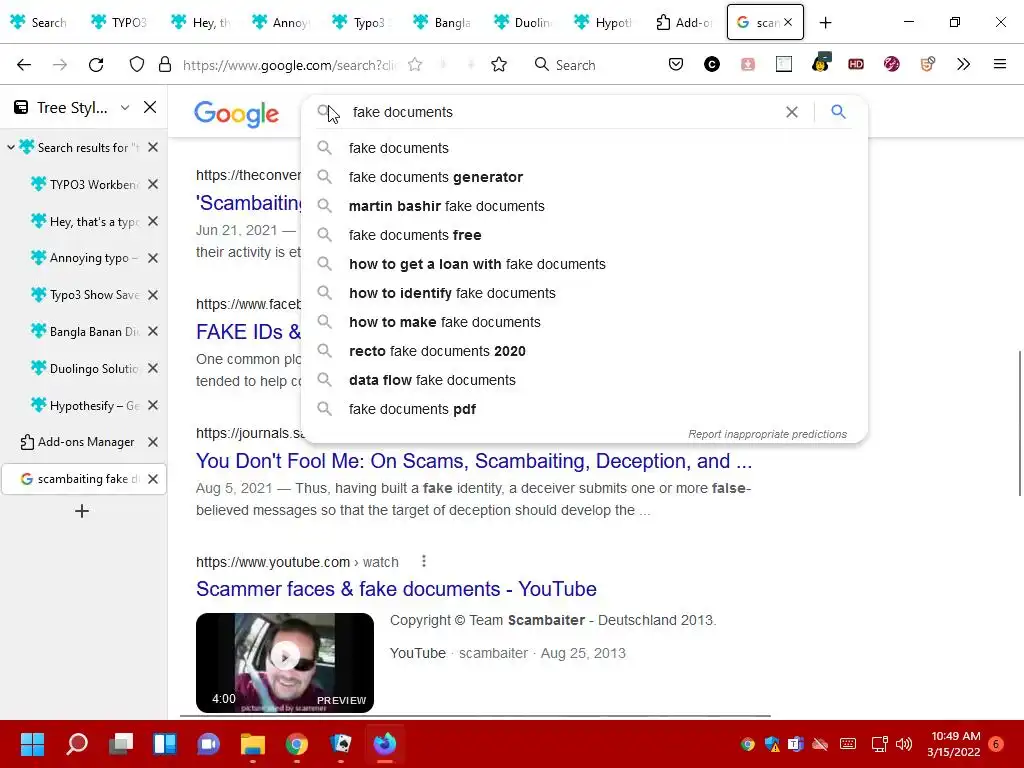This screenshot has height=768, width=1024.
Task: Switch to the Add-ons browser tab
Action: point(683,23)
